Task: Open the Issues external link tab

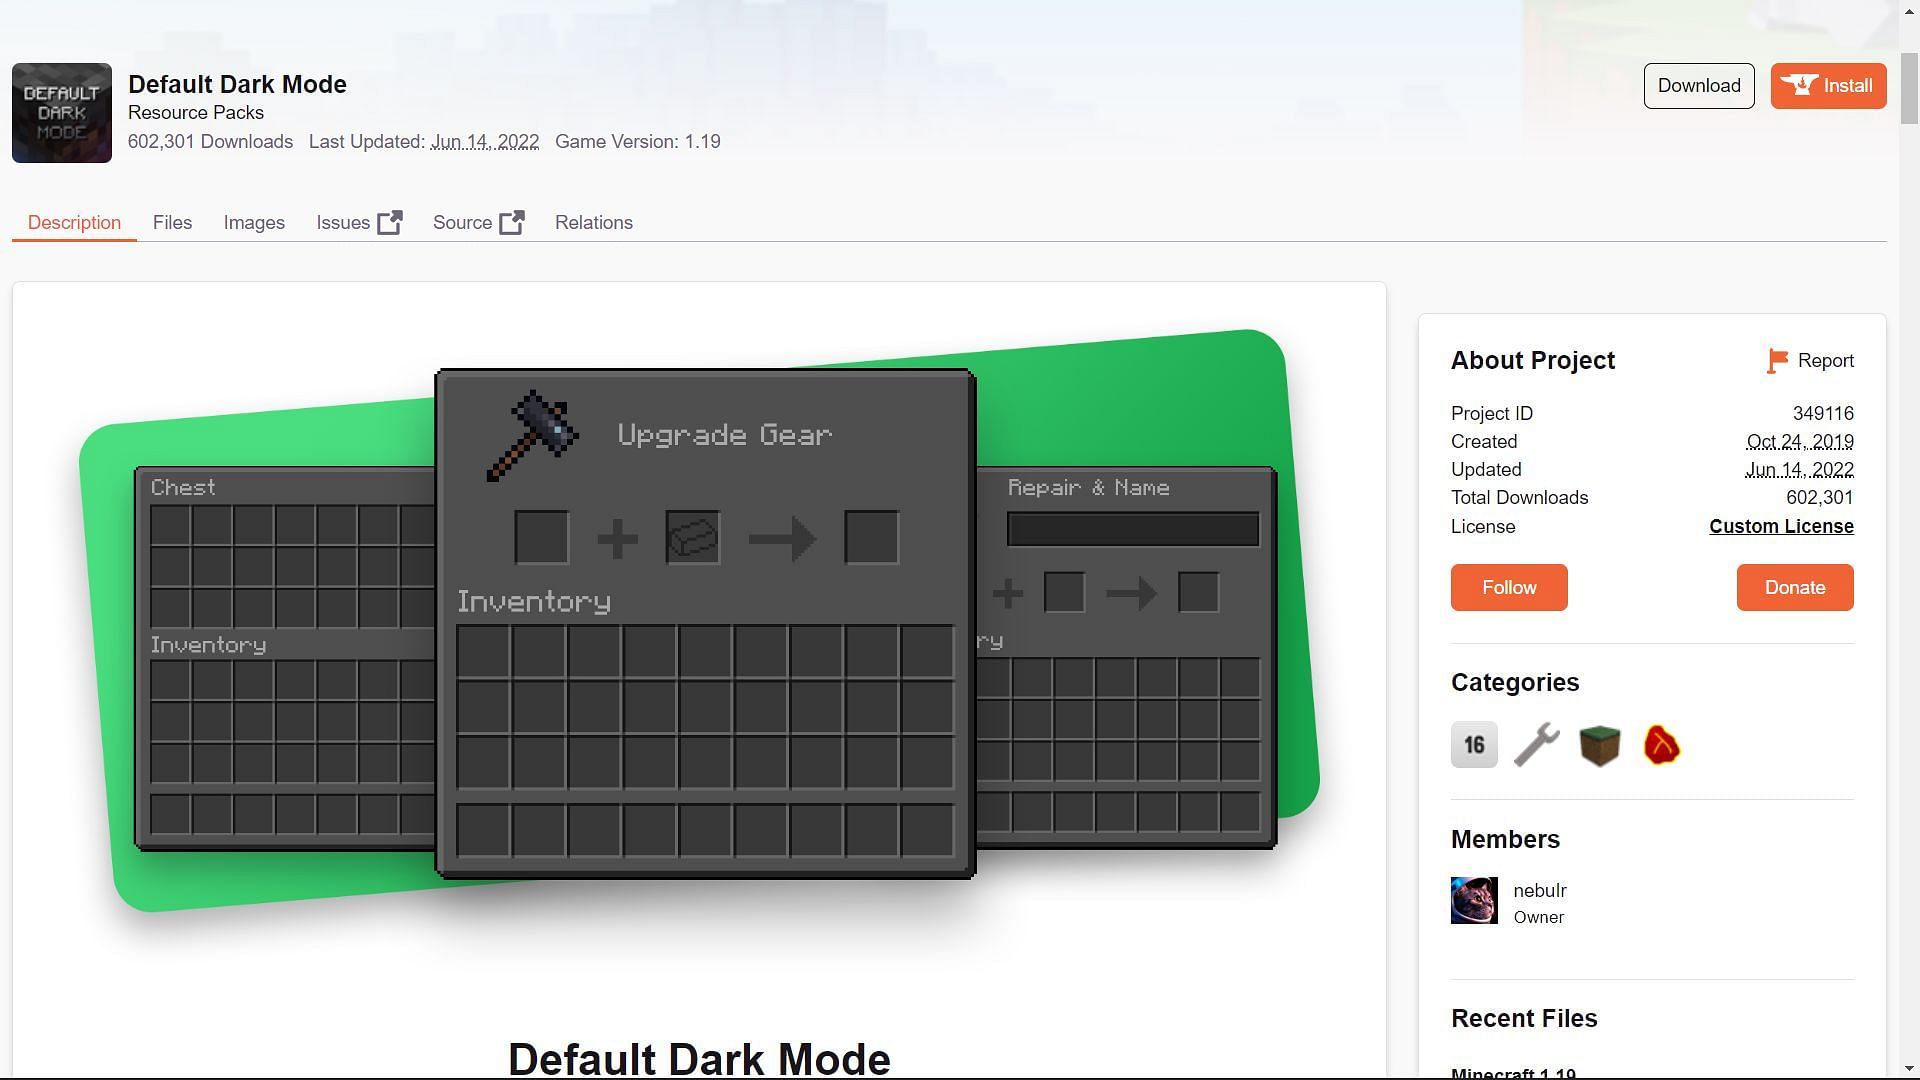Action: (359, 223)
